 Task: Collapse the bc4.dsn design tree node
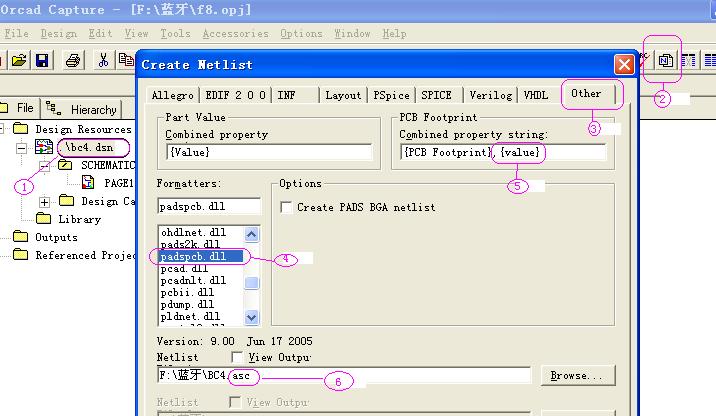pyautogui.click(x=21, y=148)
